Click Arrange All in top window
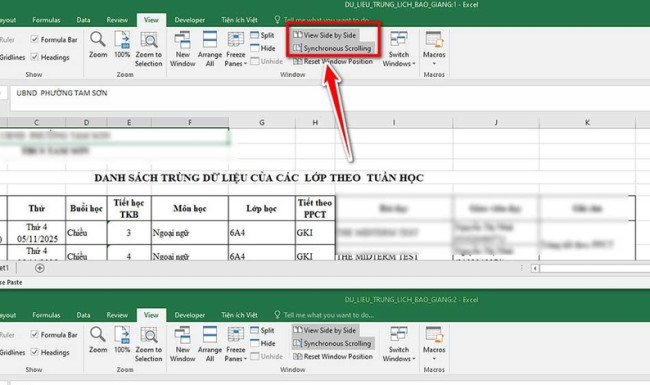Image resolution: width=650 pixels, height=385 pixels. [210, 49]
